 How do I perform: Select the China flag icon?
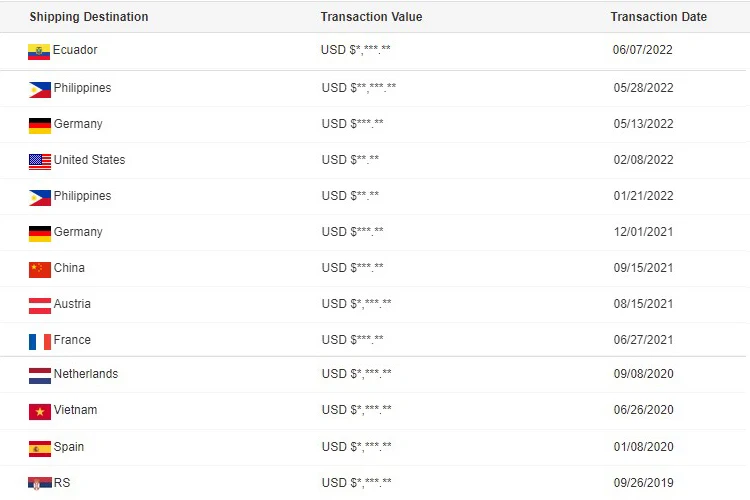pyautogui.click(x=40, y=269)
